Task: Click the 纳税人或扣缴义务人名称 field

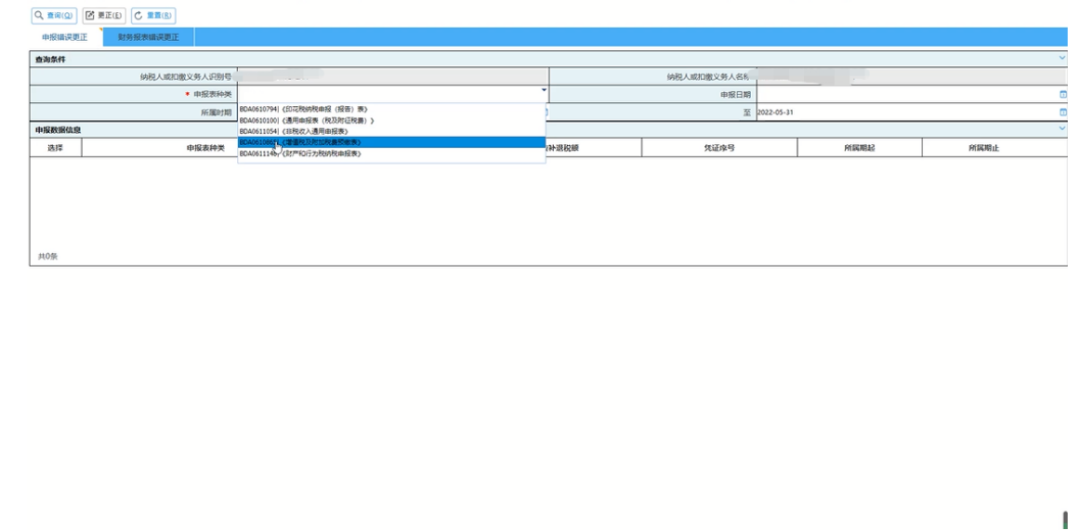Action: [912, 77]
